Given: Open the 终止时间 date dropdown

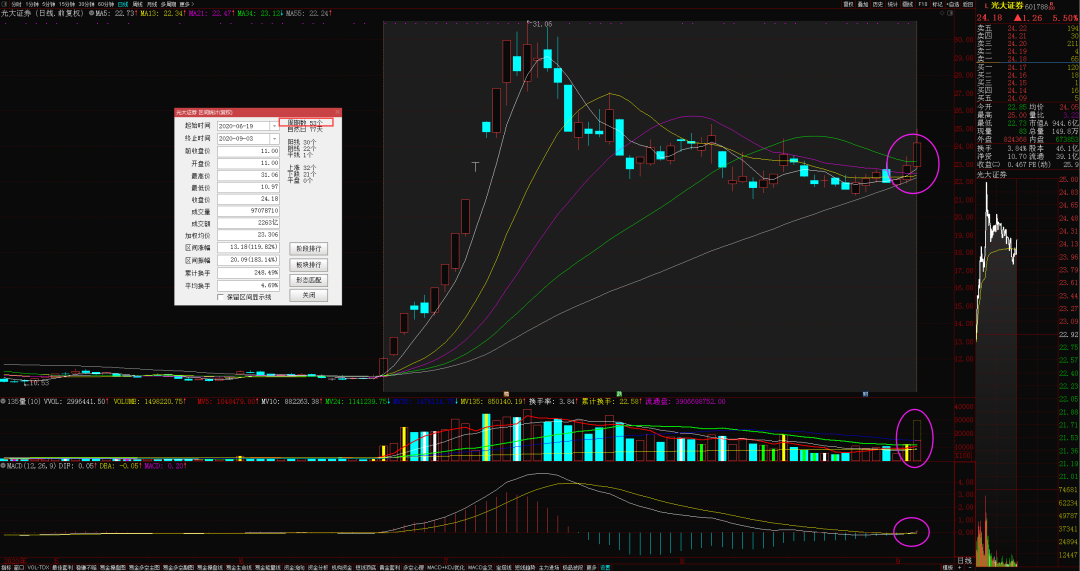Looking at the screenshot, I should [275, 138].
